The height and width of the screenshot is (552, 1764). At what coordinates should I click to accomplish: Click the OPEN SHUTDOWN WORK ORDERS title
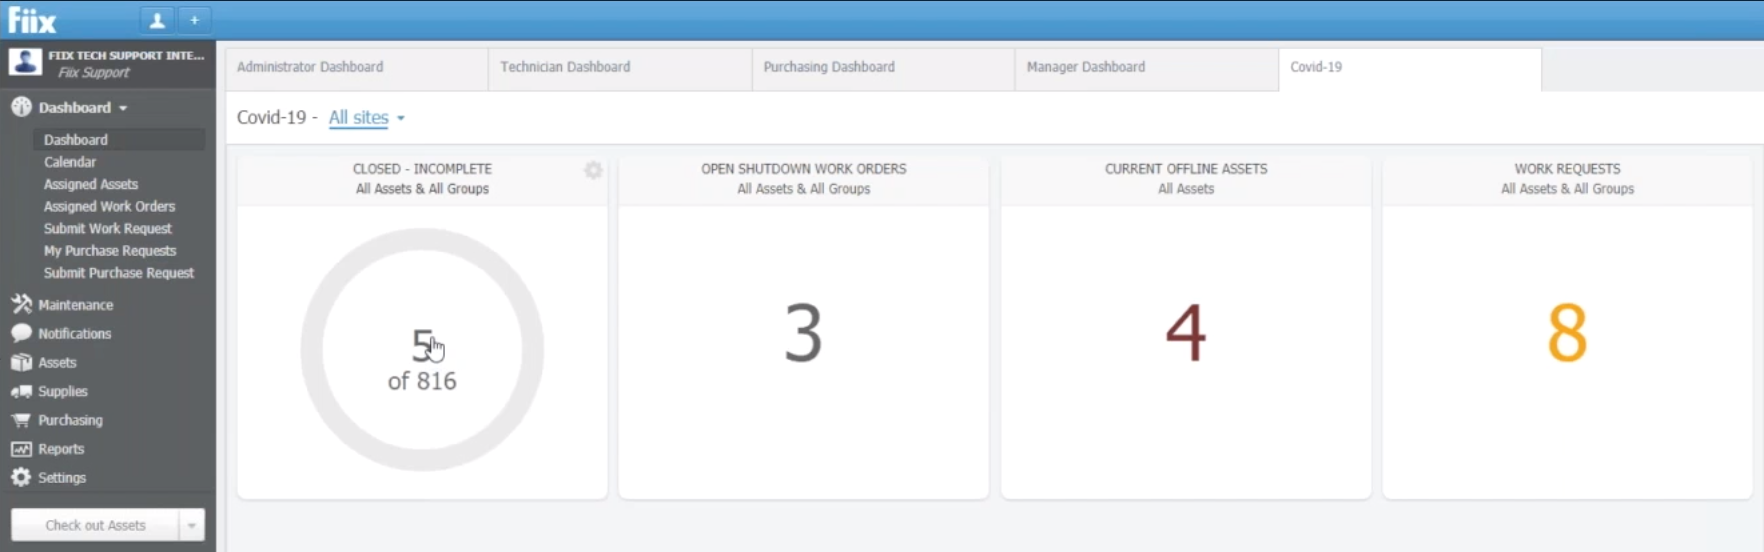pyautogui.click(x=804, y=168)
